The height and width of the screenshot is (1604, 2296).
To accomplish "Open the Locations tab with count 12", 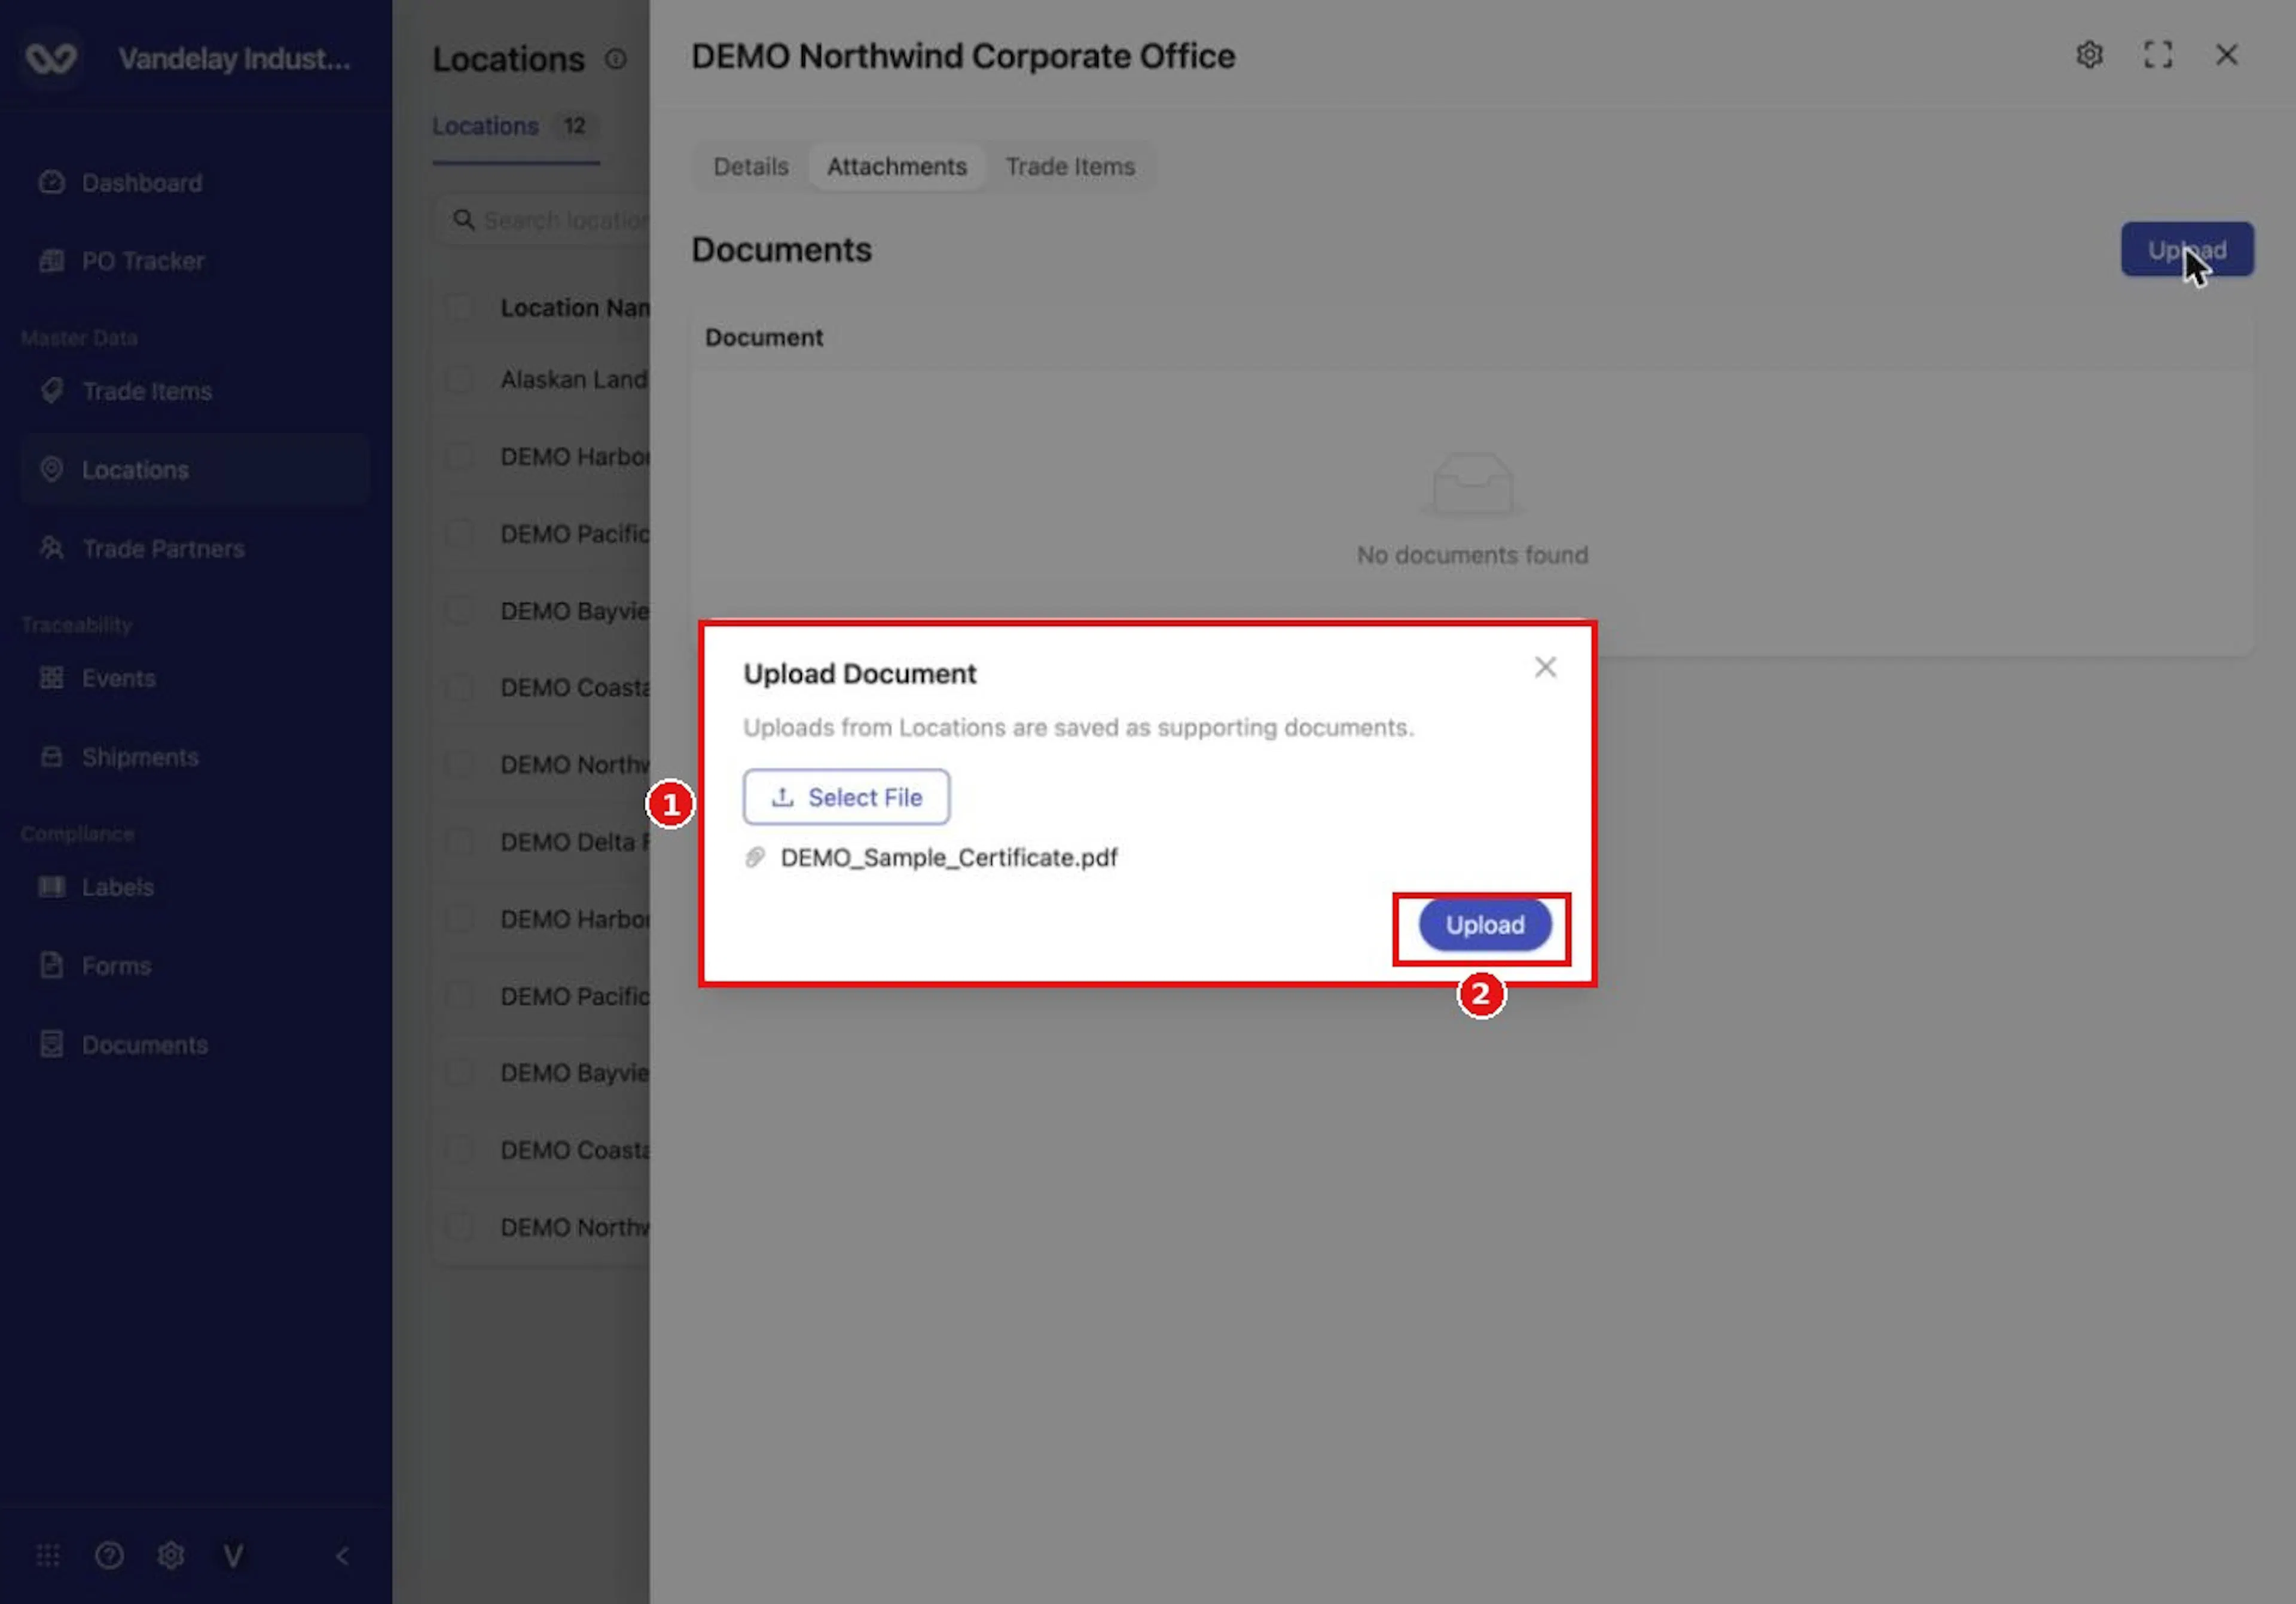I will [x=515, y=126].
